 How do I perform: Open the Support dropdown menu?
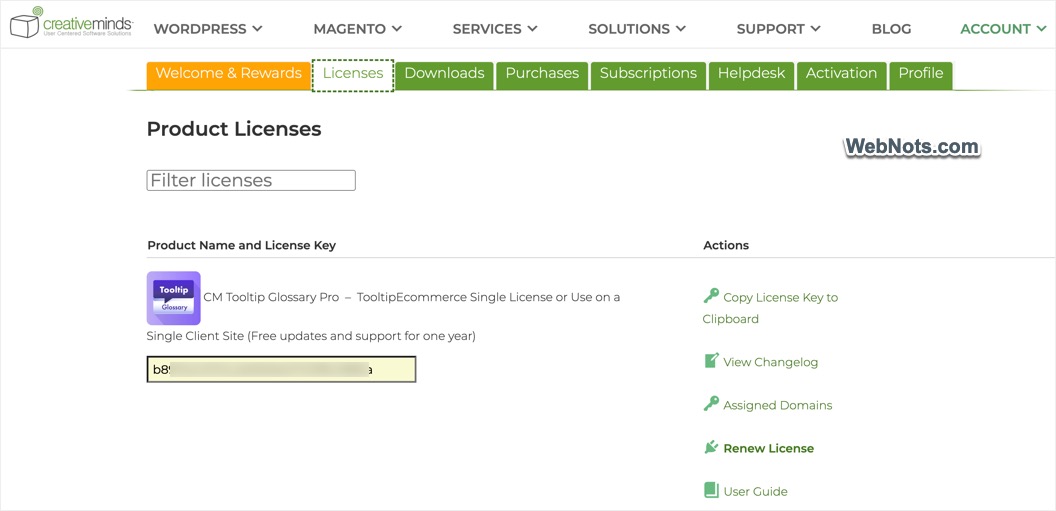click(x=779, y=29)
